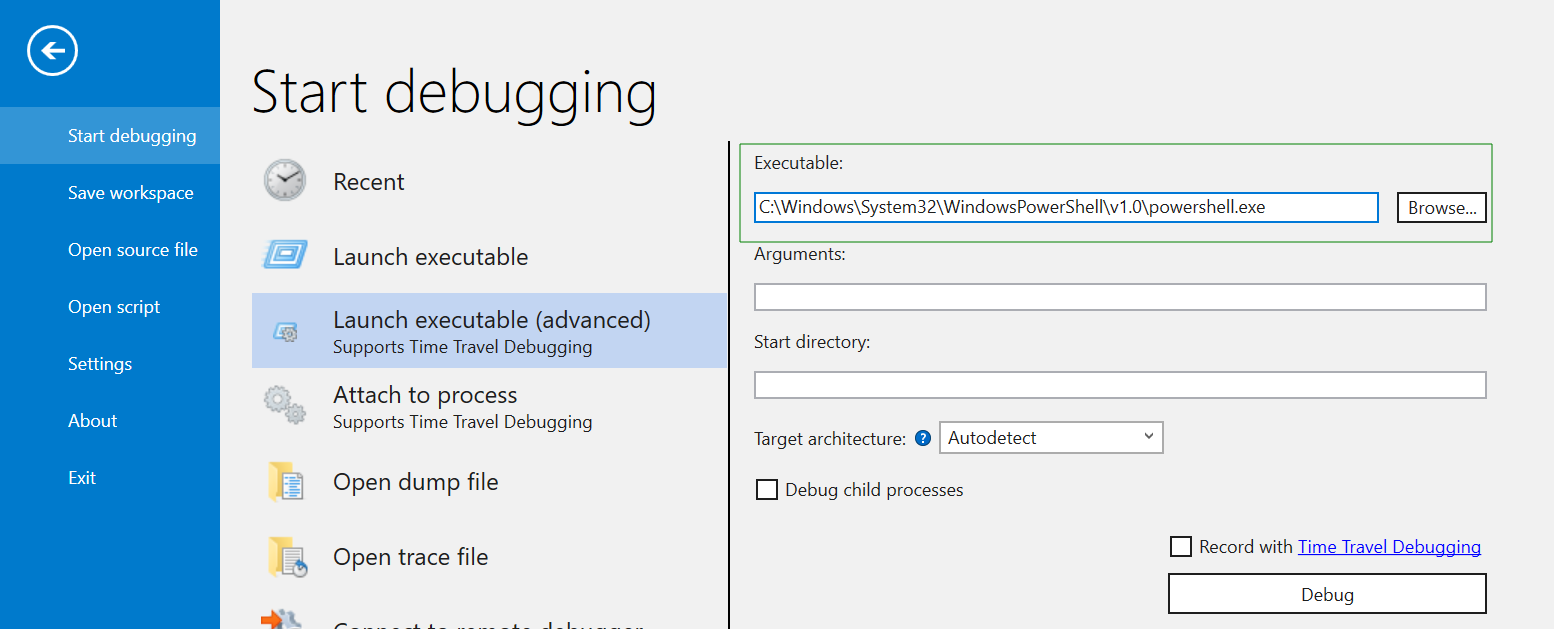Viewport: 1554px width, 629px height.
Task: Click the Attach to process gears icon
Action: 285,406
